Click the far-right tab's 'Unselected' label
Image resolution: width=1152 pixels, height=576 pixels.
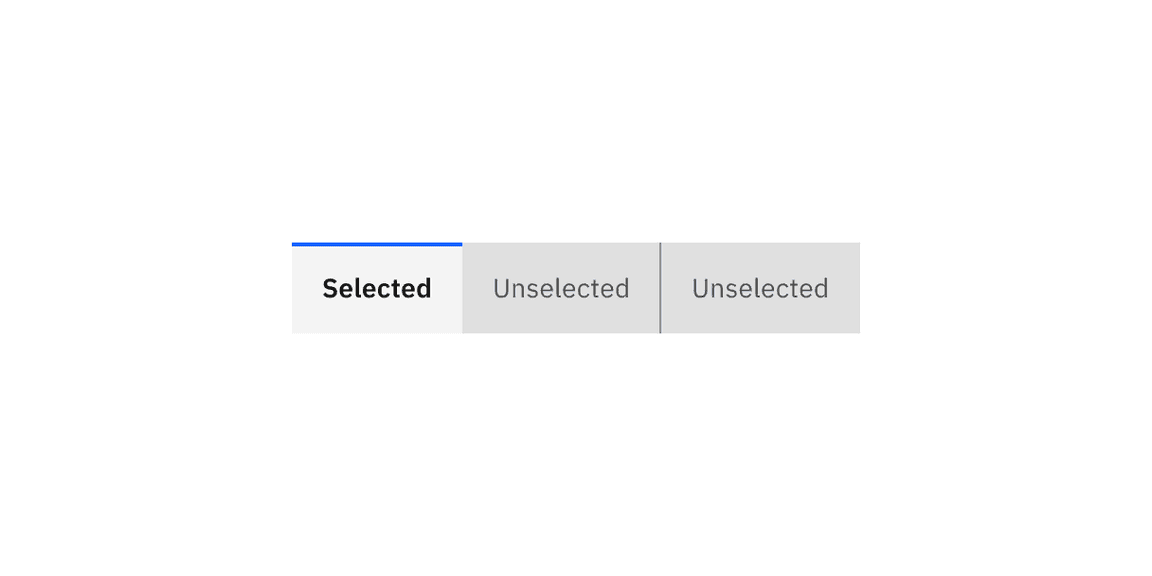point(760,288)
